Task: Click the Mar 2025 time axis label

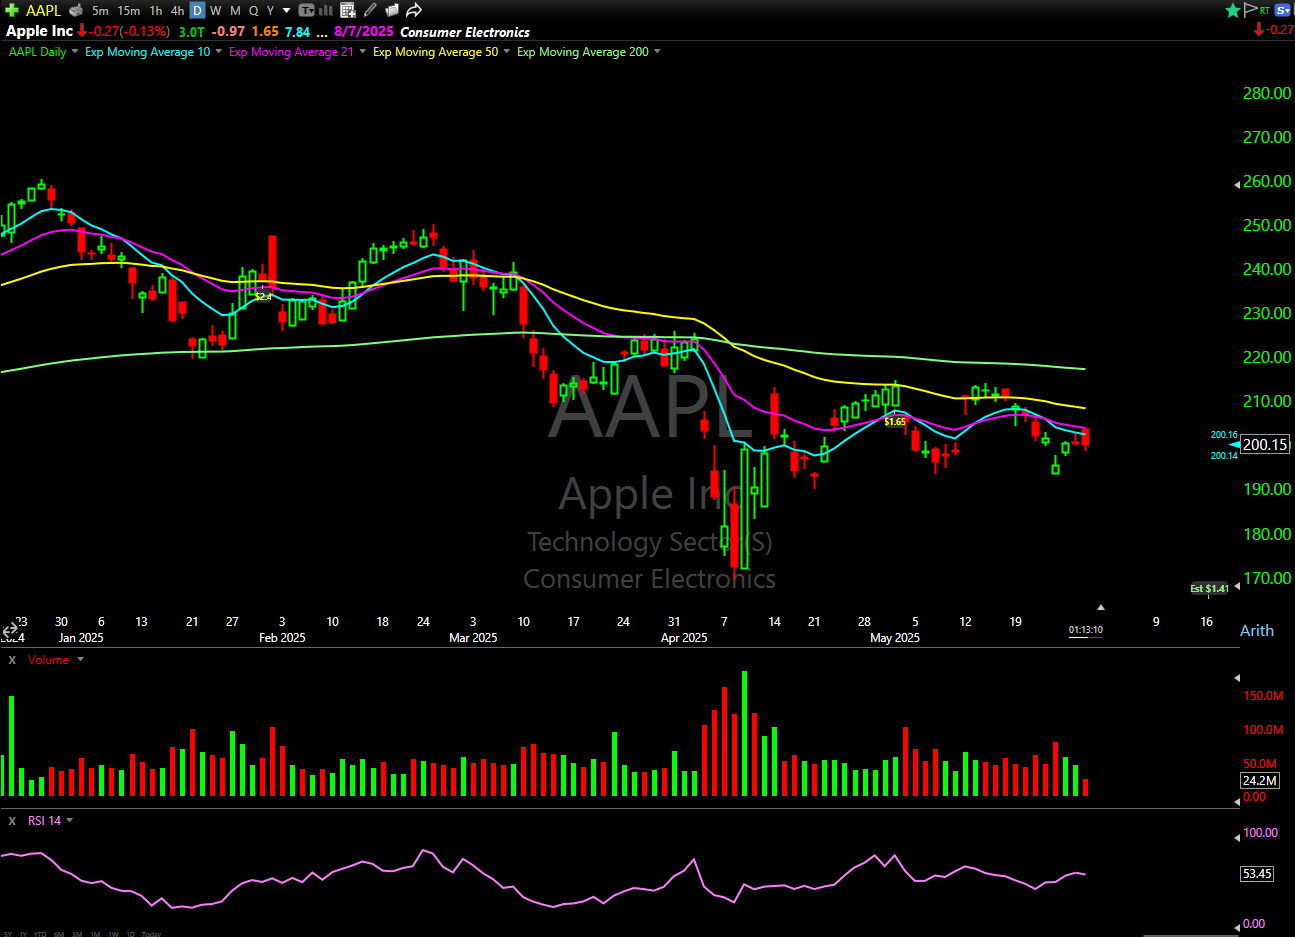Action: click(x=473, y=638)
